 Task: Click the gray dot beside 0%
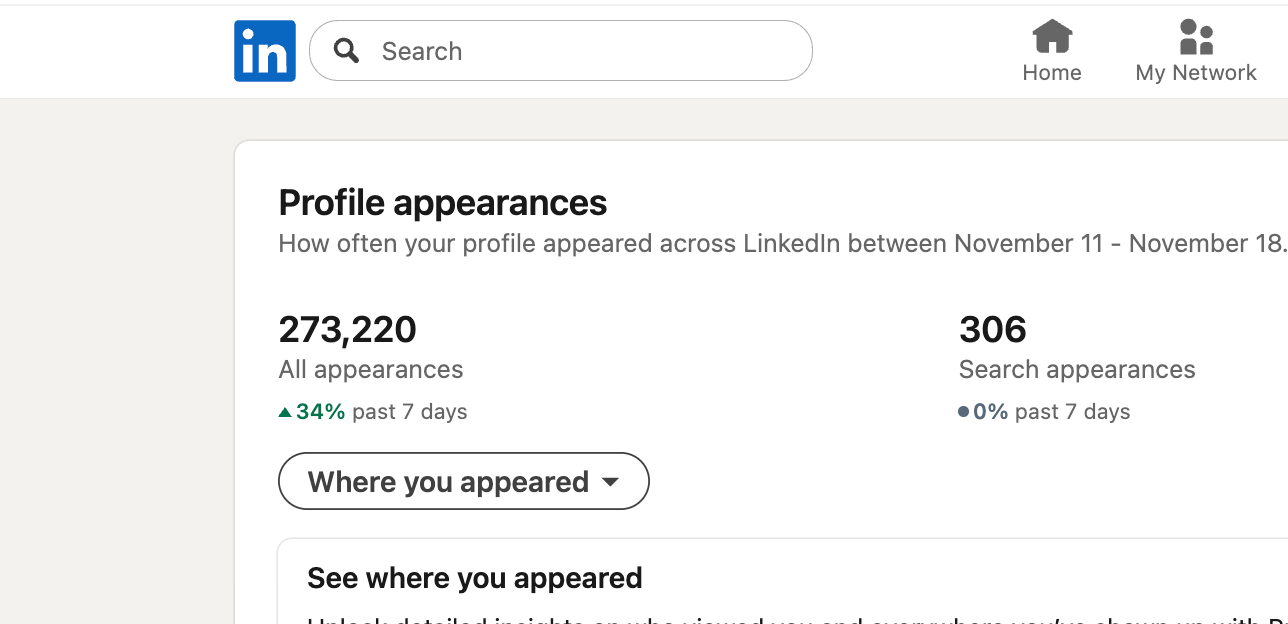click(963, 412)
